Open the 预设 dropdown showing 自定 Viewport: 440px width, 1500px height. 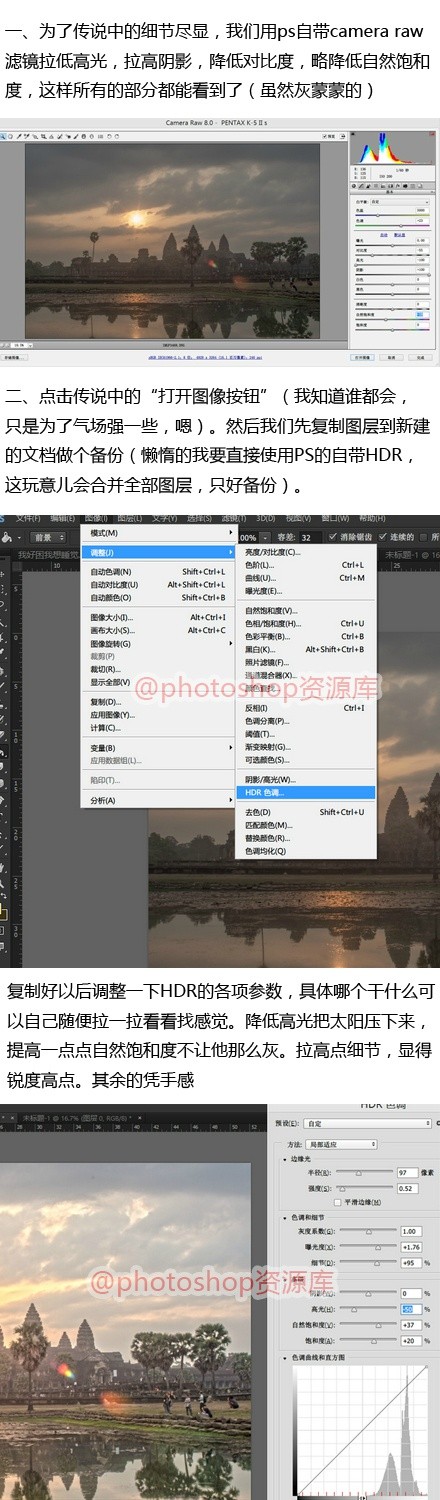pyautogui.click(x=367, y=1124)
